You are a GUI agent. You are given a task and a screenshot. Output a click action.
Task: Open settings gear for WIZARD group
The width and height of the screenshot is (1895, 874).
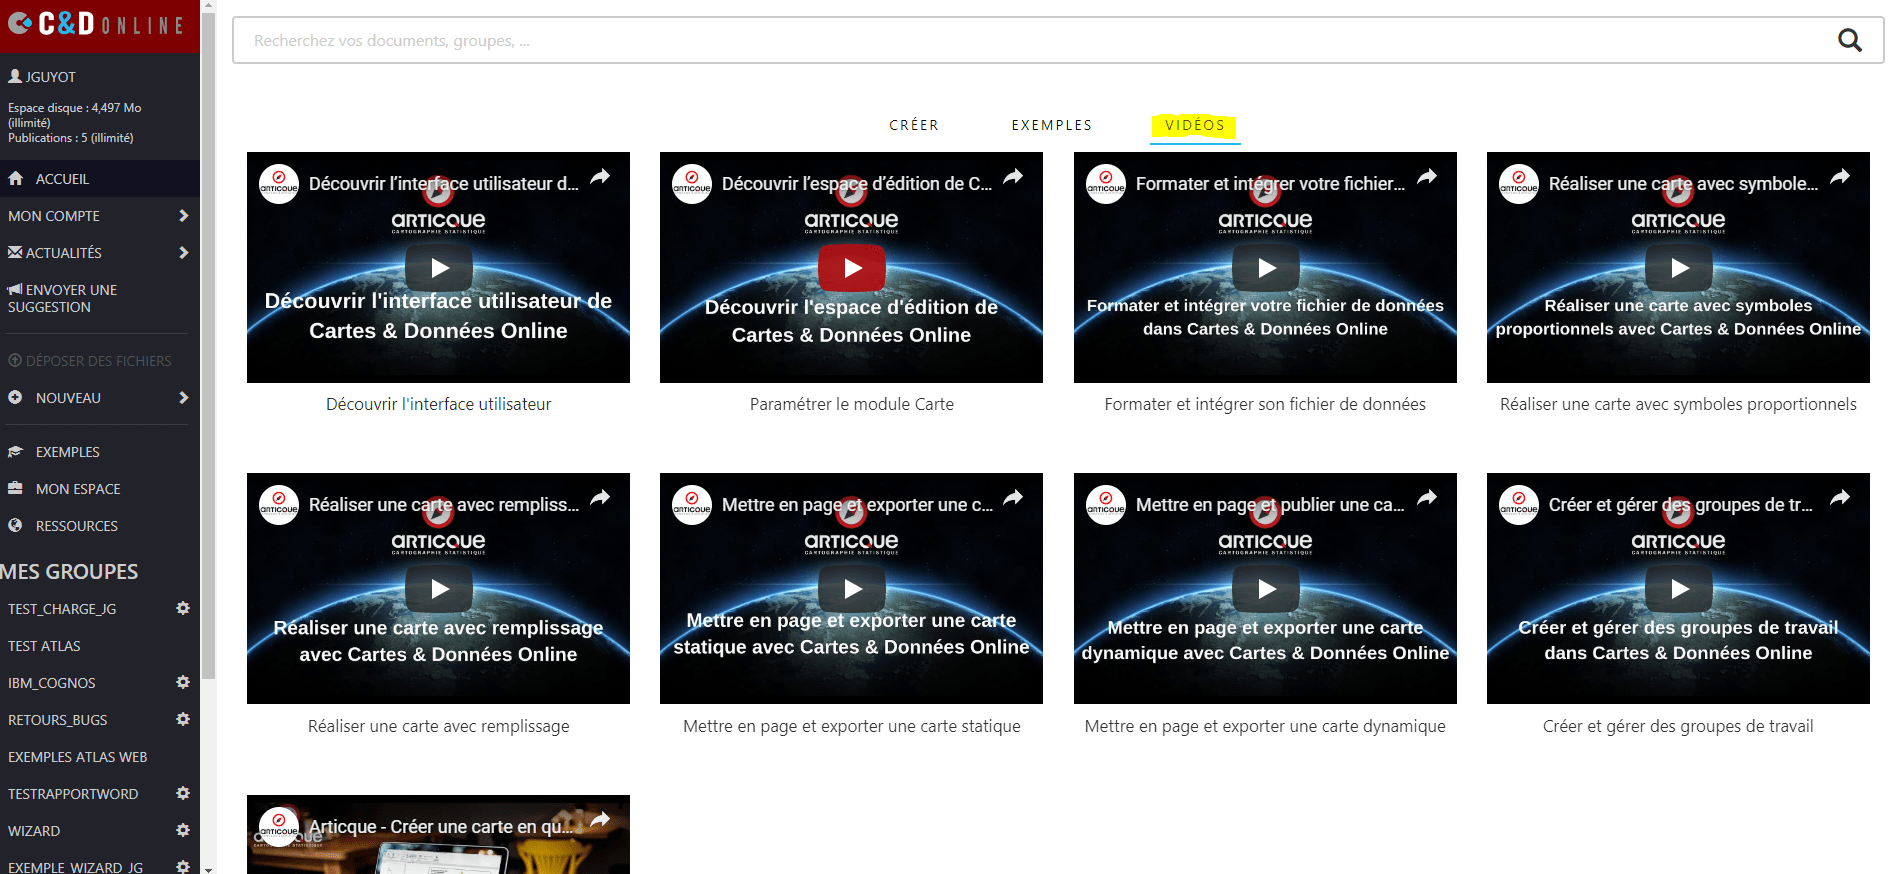[183, 830]
